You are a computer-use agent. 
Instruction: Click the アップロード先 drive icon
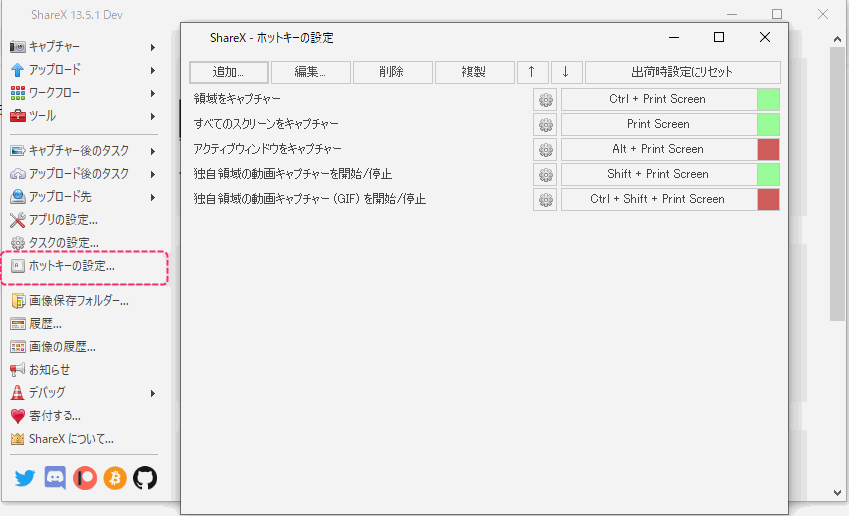pos(17,197)
